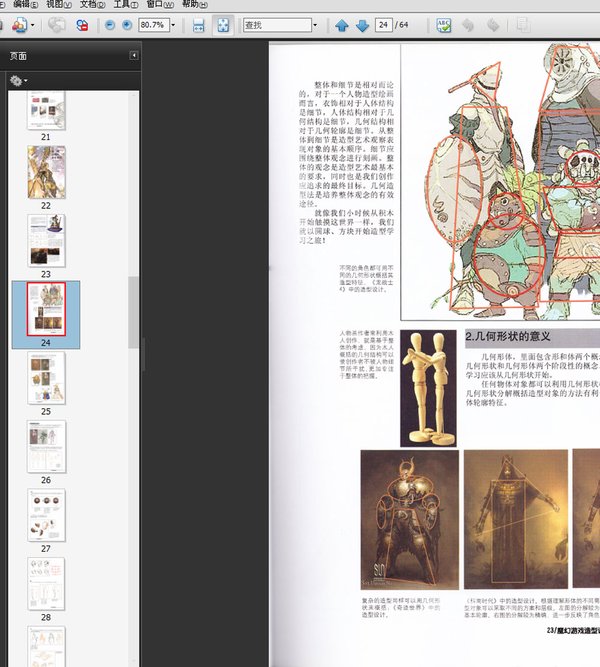Click the greyed document icon at toolbar end
This screenshot has height=667, width=600.
(x=523, y=25)
